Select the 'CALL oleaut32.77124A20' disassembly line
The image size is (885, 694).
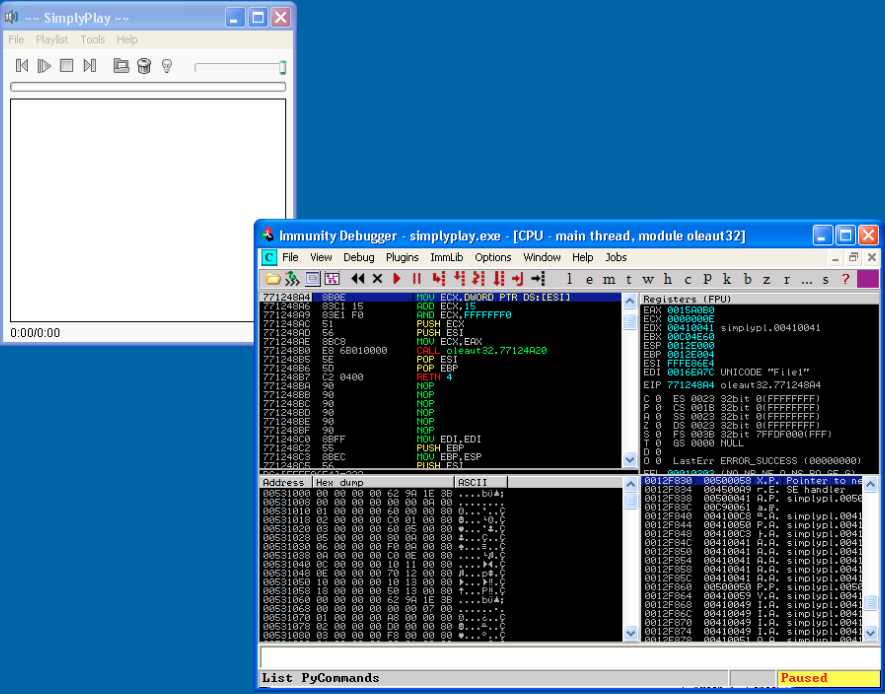coord(441,350)
